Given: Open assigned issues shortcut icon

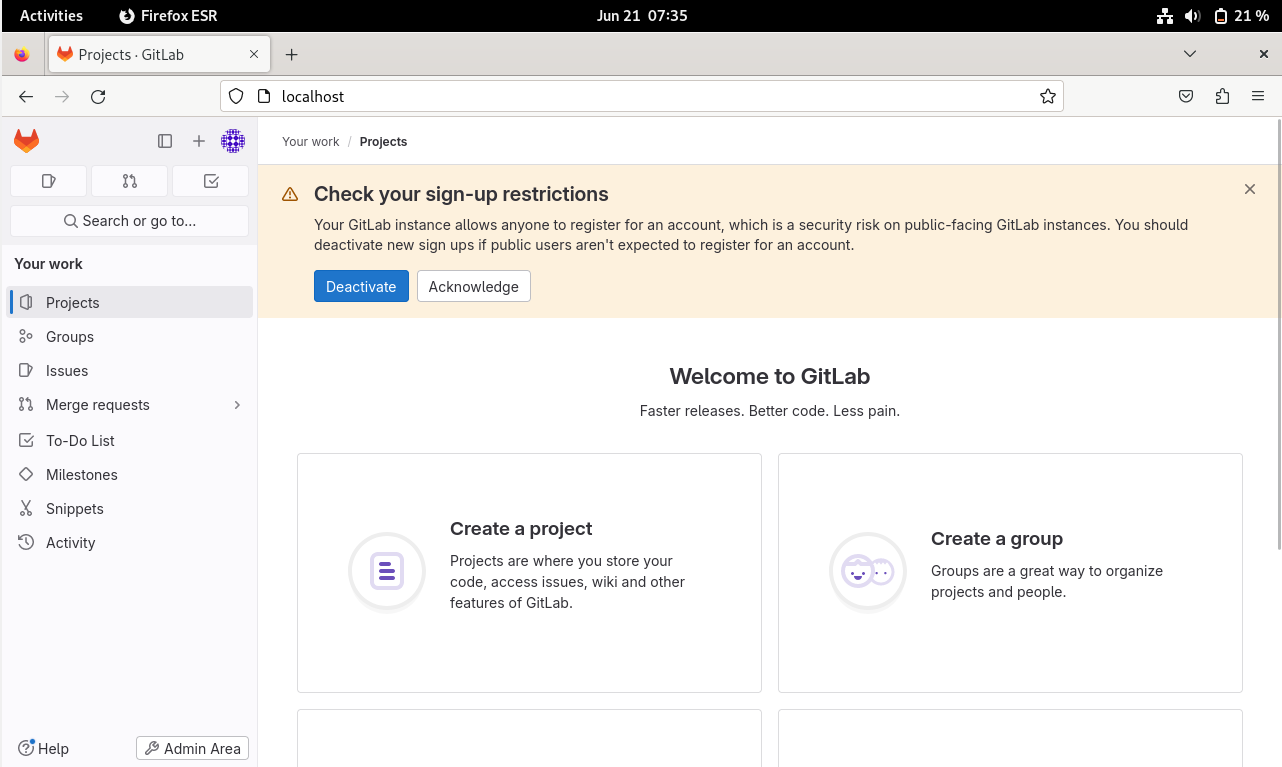Looking at the screenshot, I should pyautogui.click(x=48, y=181).
